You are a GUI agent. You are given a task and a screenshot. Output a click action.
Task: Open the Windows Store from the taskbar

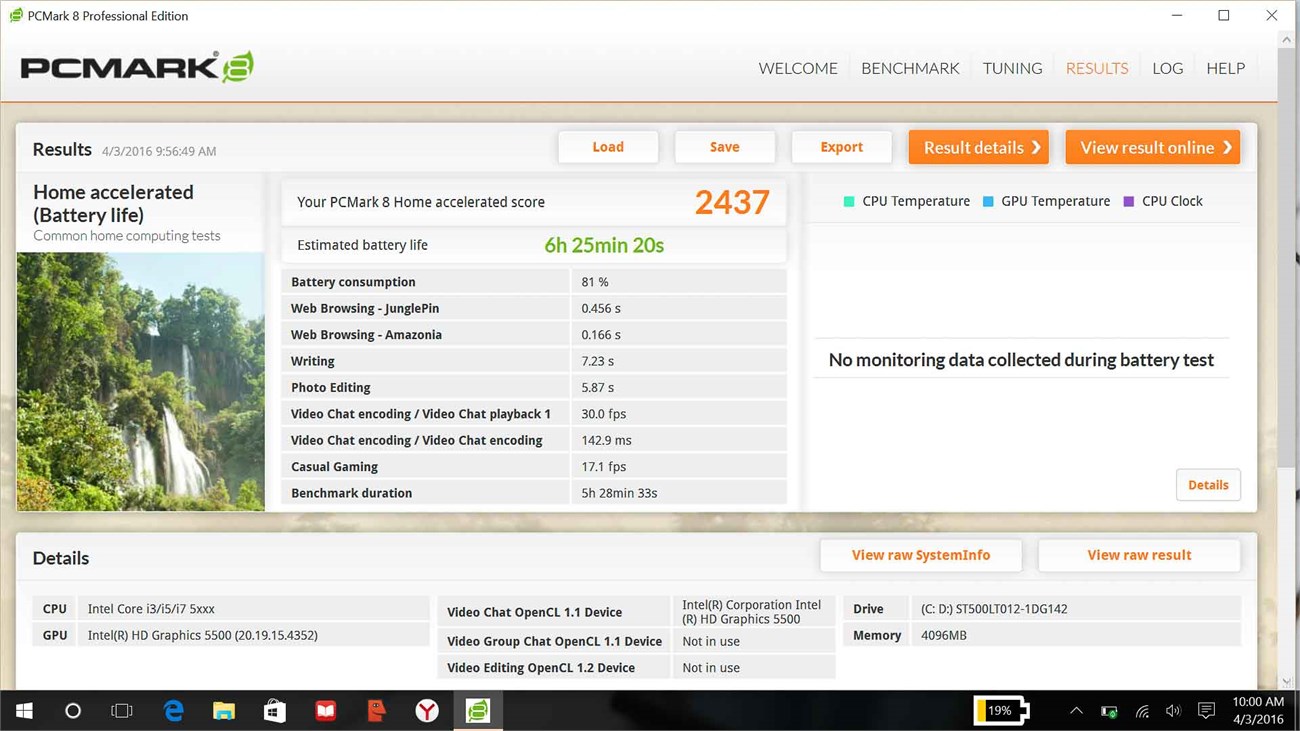tap(274, 710)
